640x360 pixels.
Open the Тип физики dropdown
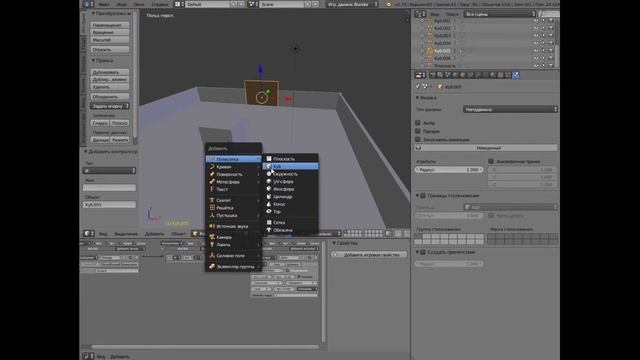point(510,109)
